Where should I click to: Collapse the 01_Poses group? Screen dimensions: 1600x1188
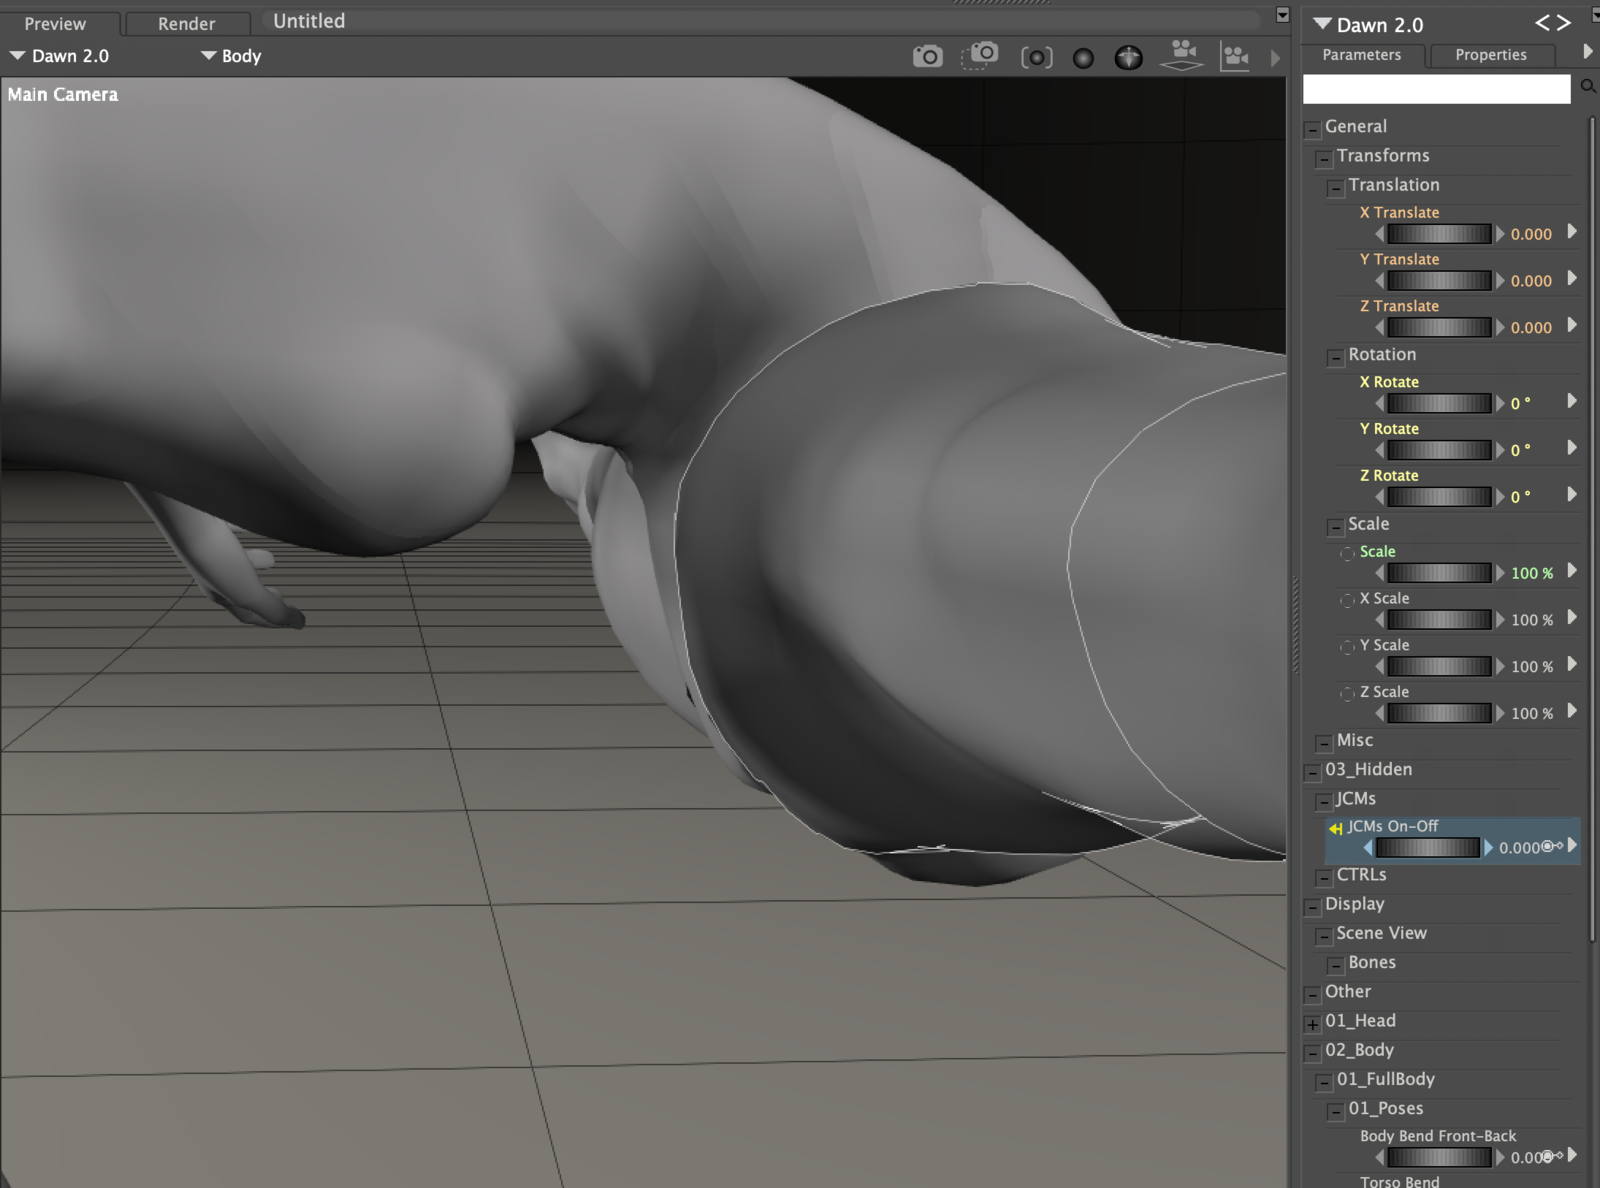tap(1336, 1111)
